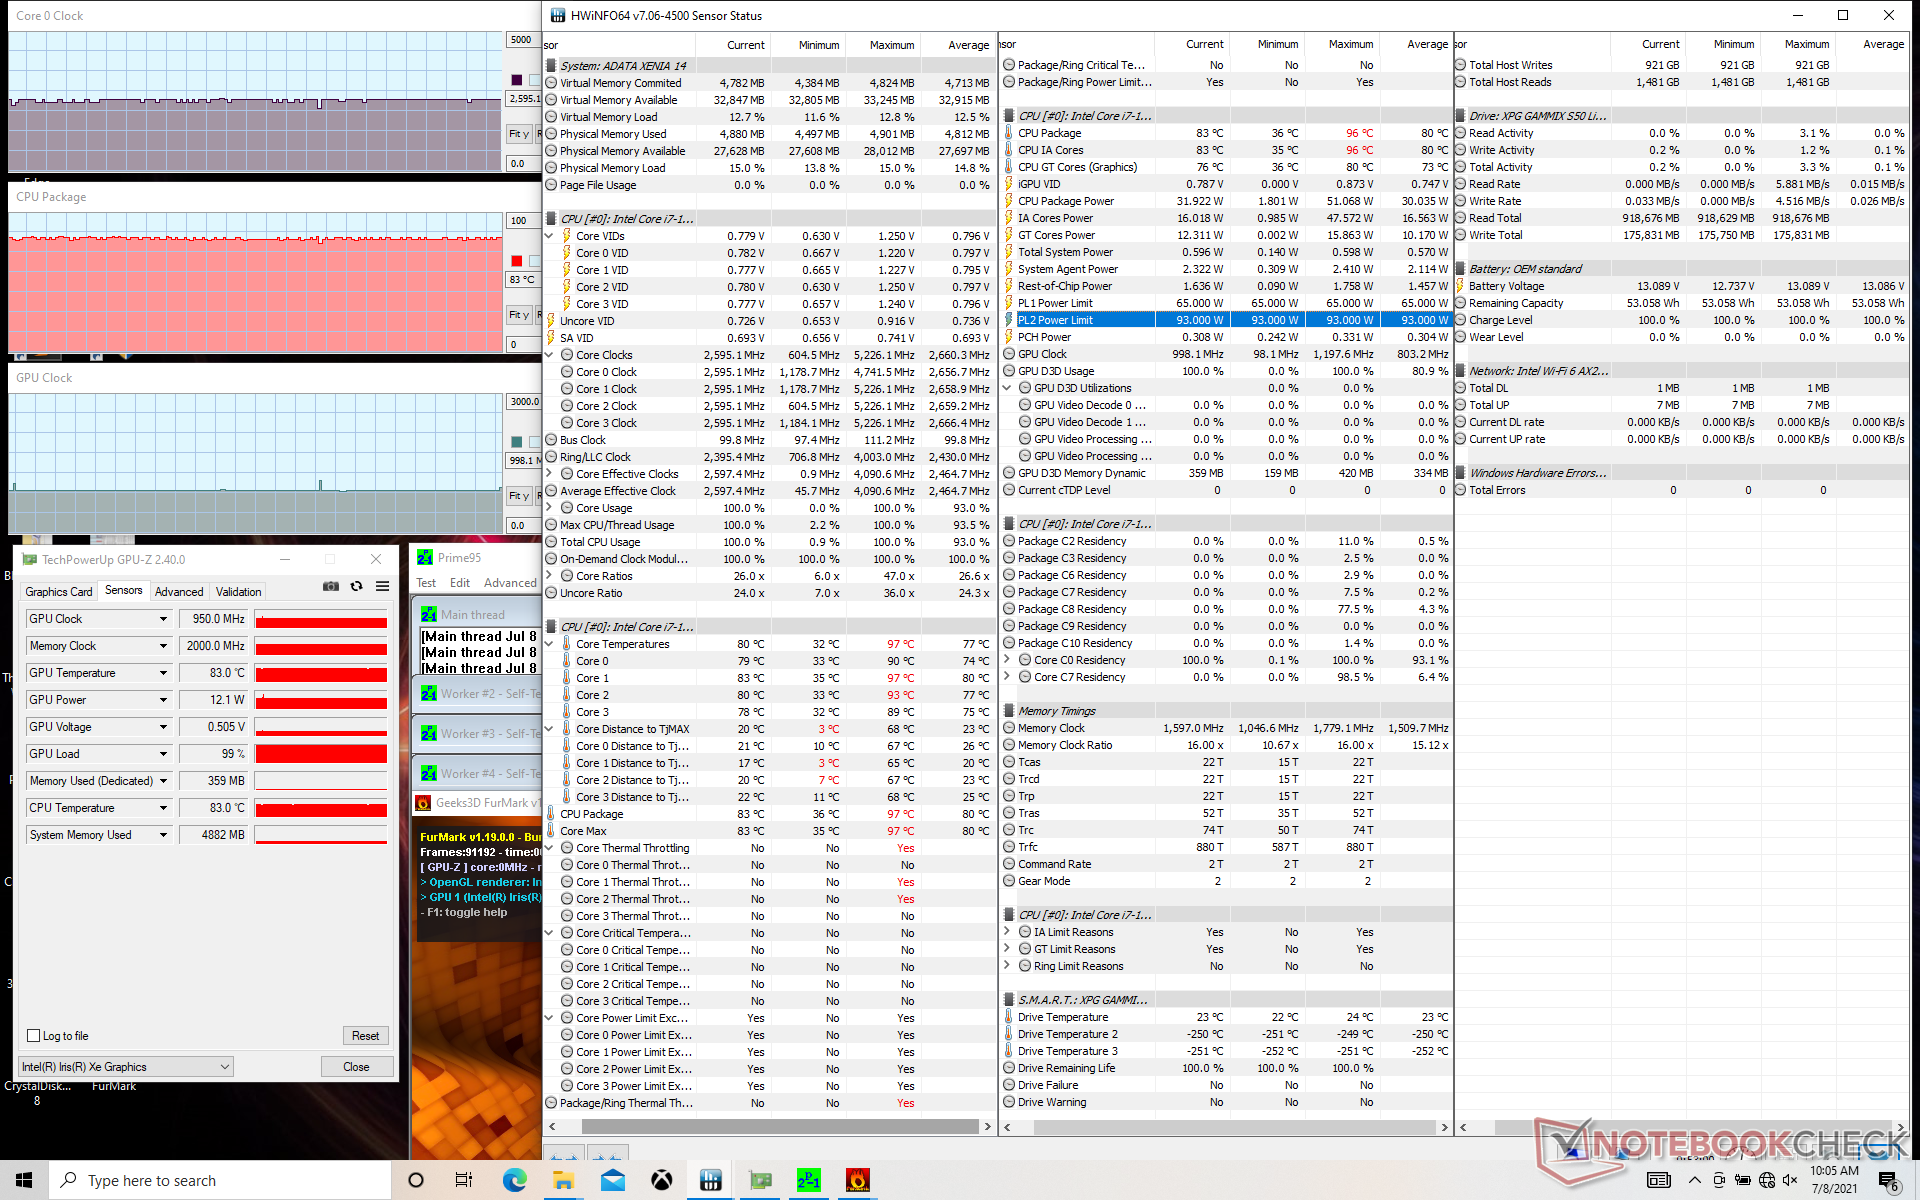This screenshot has width=1920, height=1200.
Task: Open the GPU-Z hamburger menu
Action: (382, 586)
